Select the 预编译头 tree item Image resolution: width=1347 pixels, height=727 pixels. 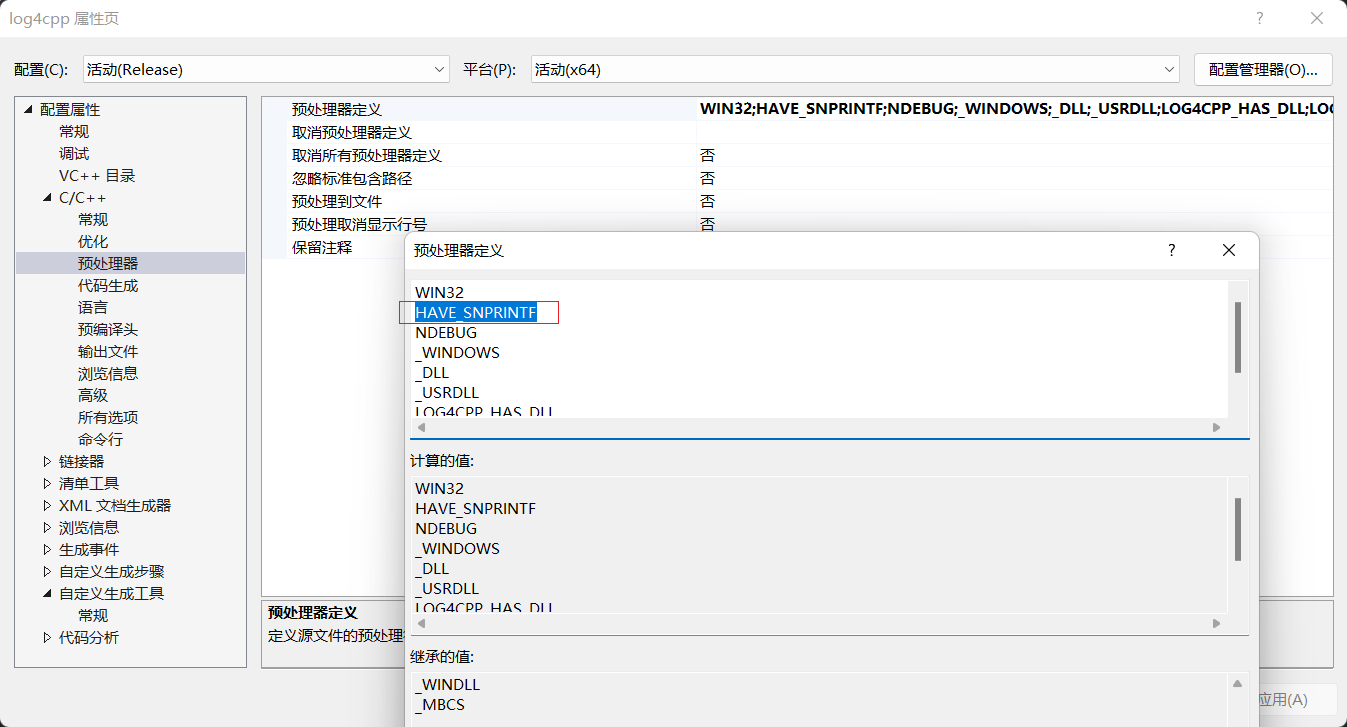pyautogui.click(x=106, y=329)
